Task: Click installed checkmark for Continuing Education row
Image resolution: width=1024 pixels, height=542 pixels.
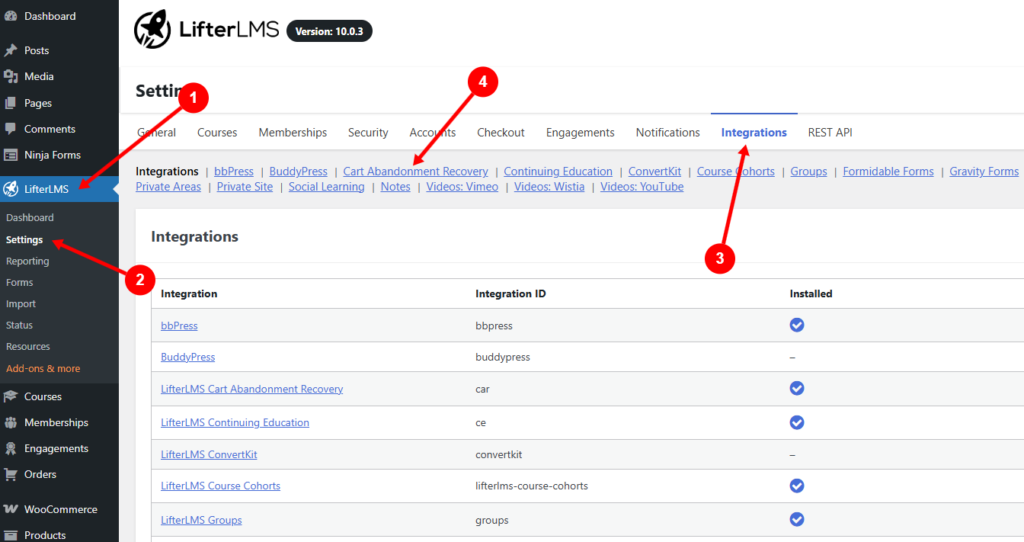Action: [x=797, y=422]
